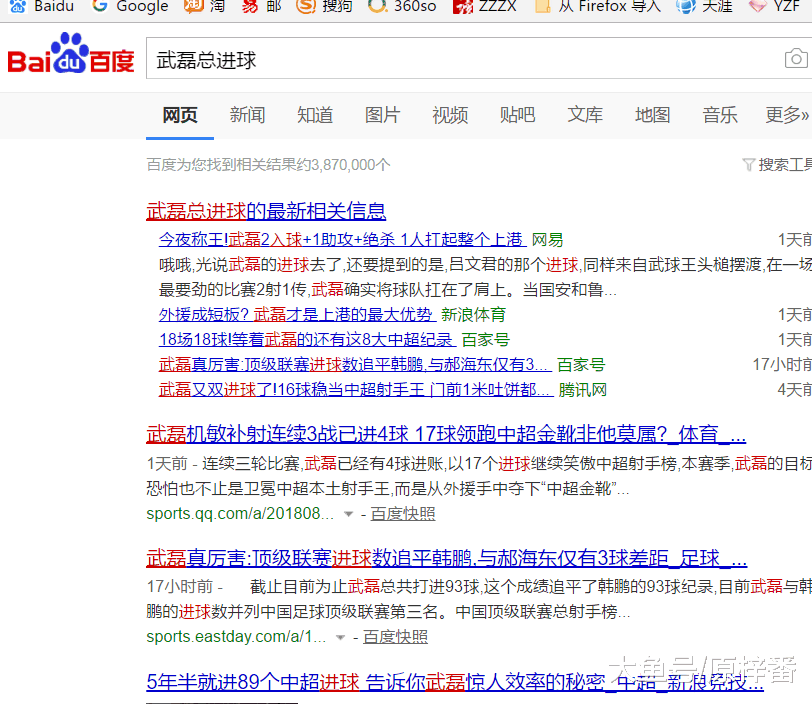
Task: Open 武磊总进球的最新相关信息 headline link
Action: pos(266,211)
